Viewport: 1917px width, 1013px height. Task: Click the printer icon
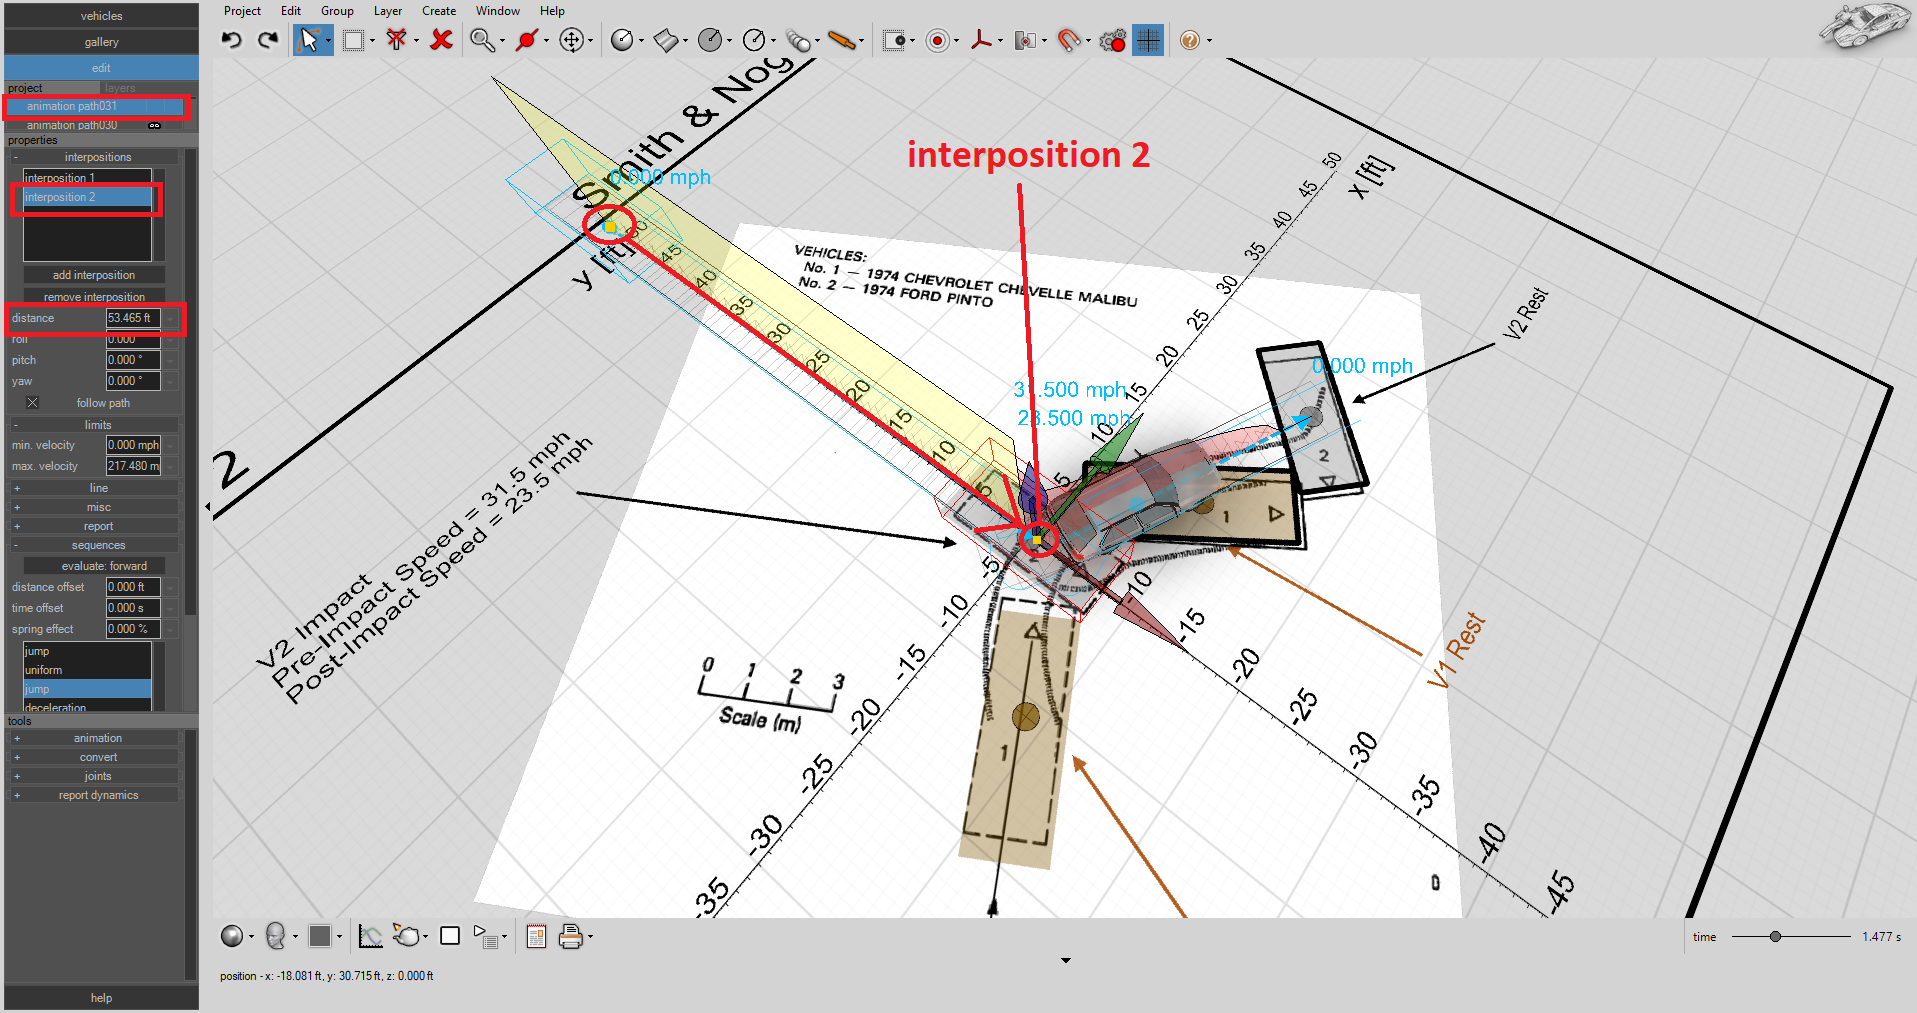[x=571, y=936]
